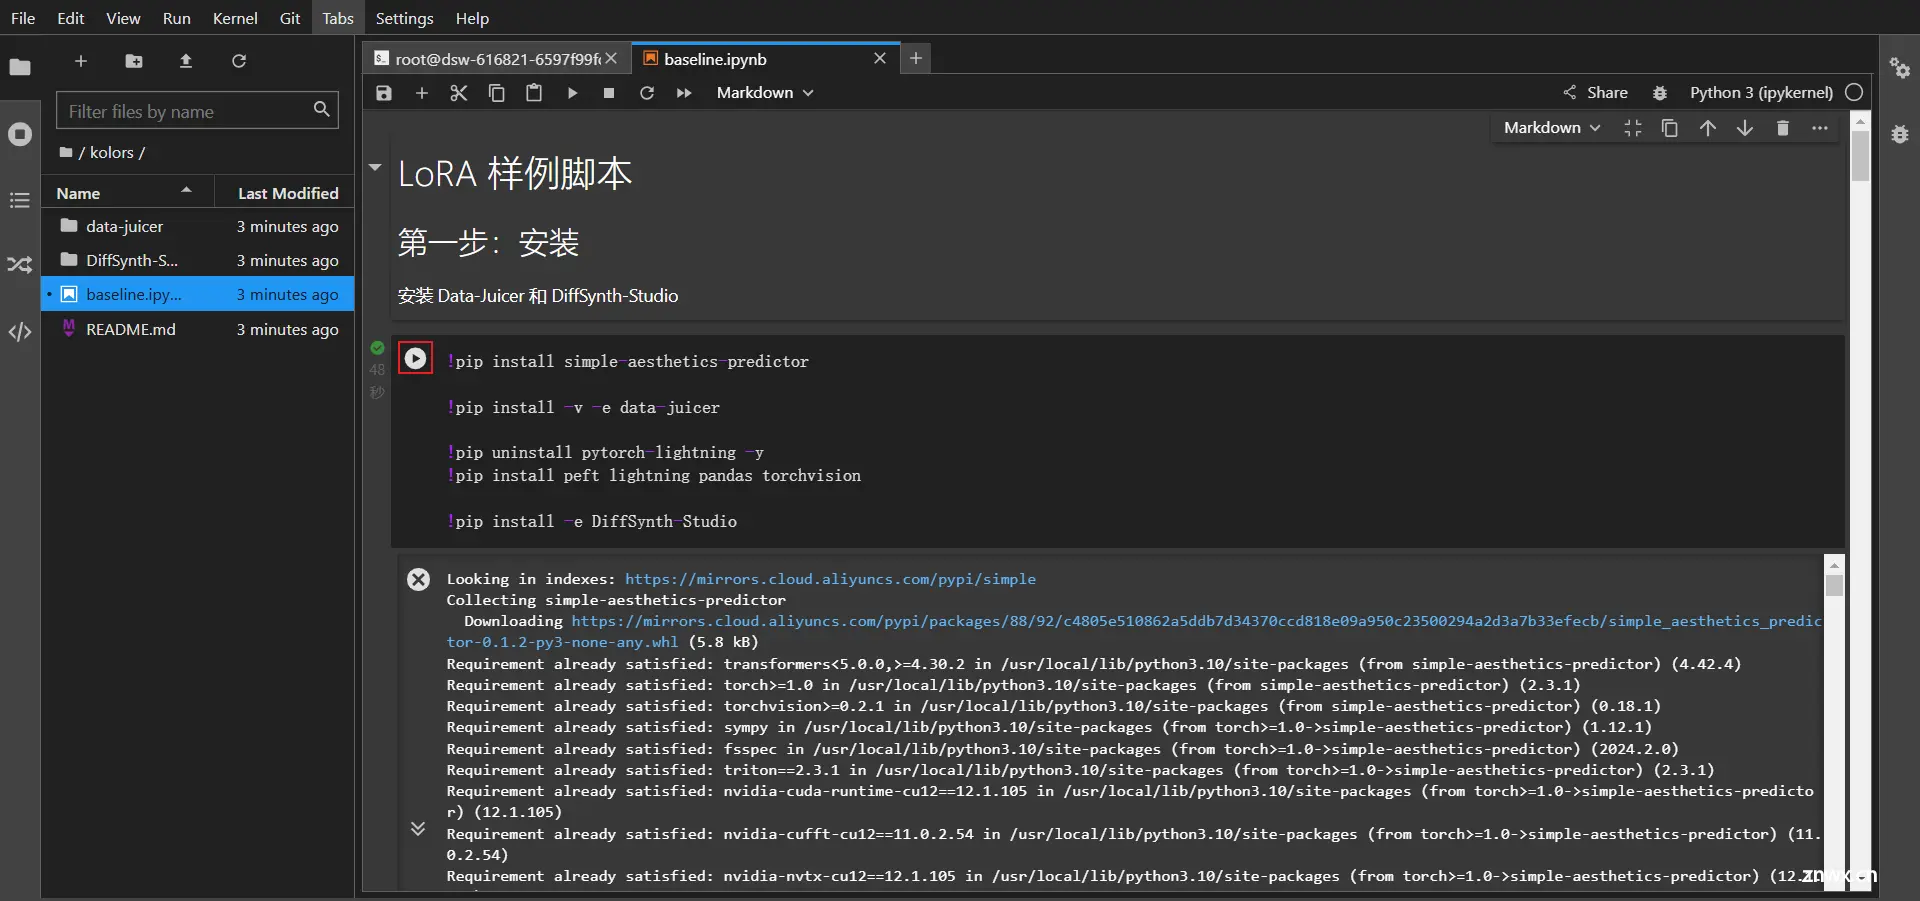The width and height of the screenshot is (1920, 901).
Task: Expand the output with double chevron
Action: click(x=418, y=828)
